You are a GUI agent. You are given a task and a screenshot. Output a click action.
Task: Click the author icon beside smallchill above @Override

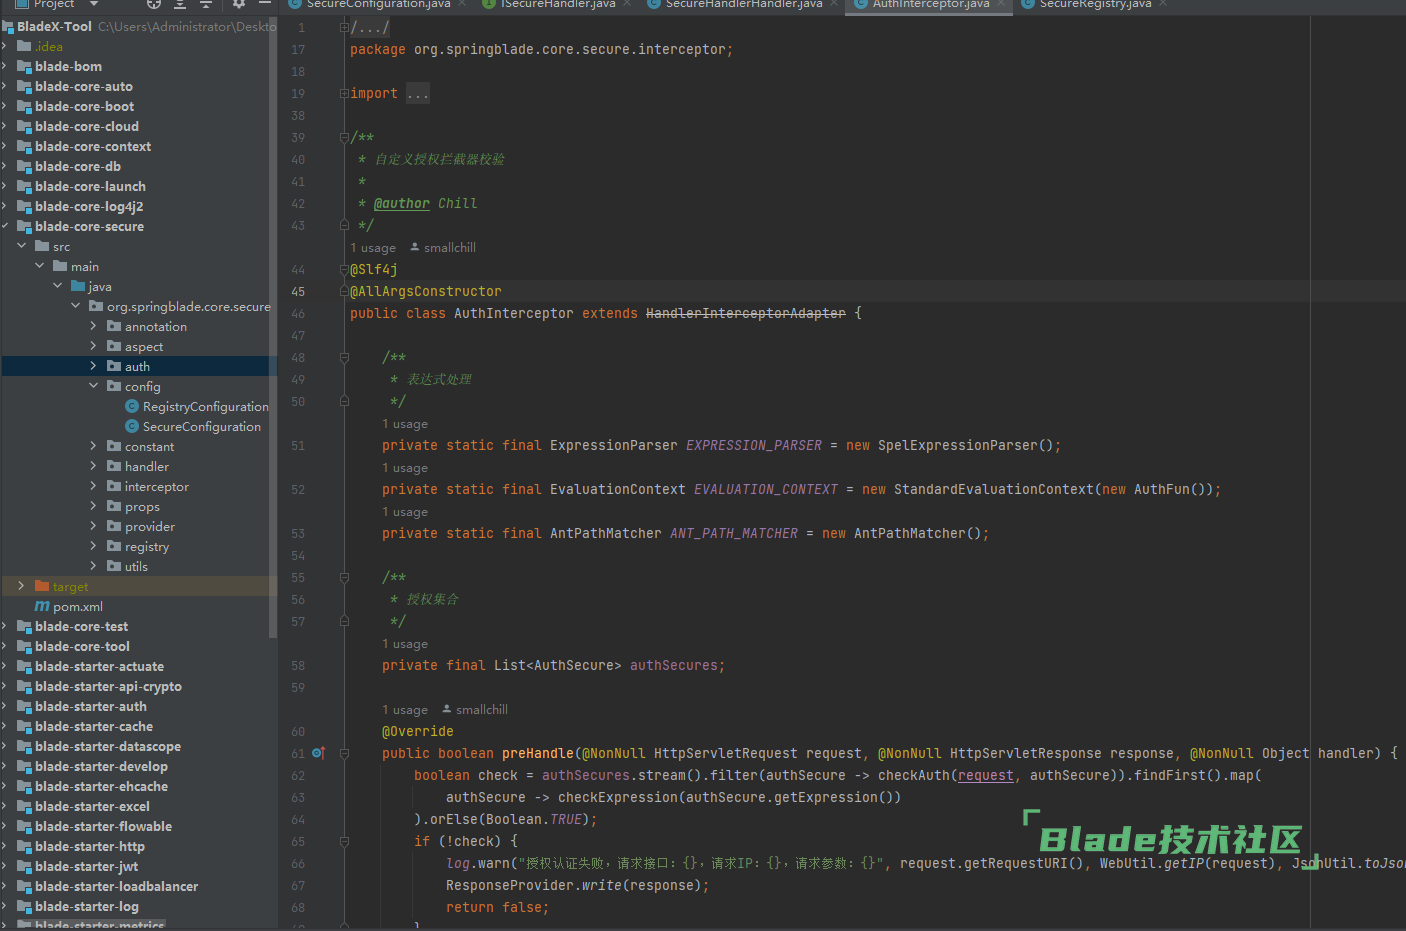pyautogui.click(x=447, y=709)
